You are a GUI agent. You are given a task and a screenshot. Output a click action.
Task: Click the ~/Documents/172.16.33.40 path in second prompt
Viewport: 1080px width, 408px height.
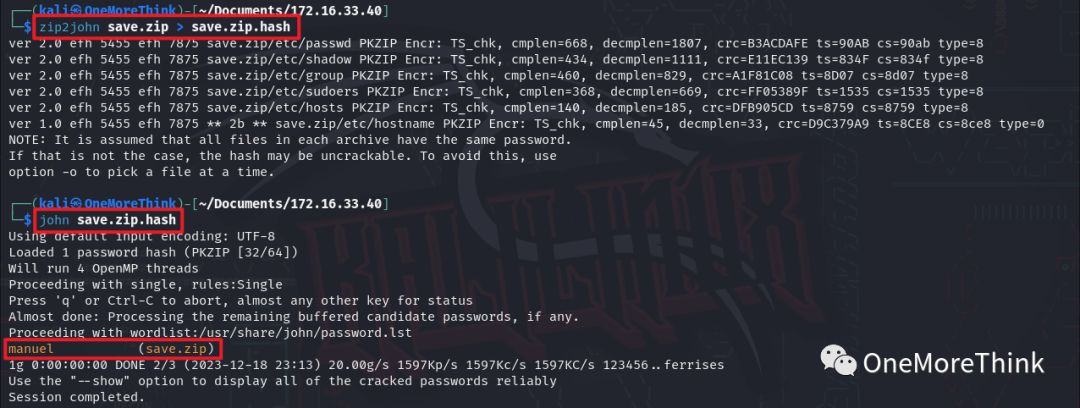tap(289, 204)
